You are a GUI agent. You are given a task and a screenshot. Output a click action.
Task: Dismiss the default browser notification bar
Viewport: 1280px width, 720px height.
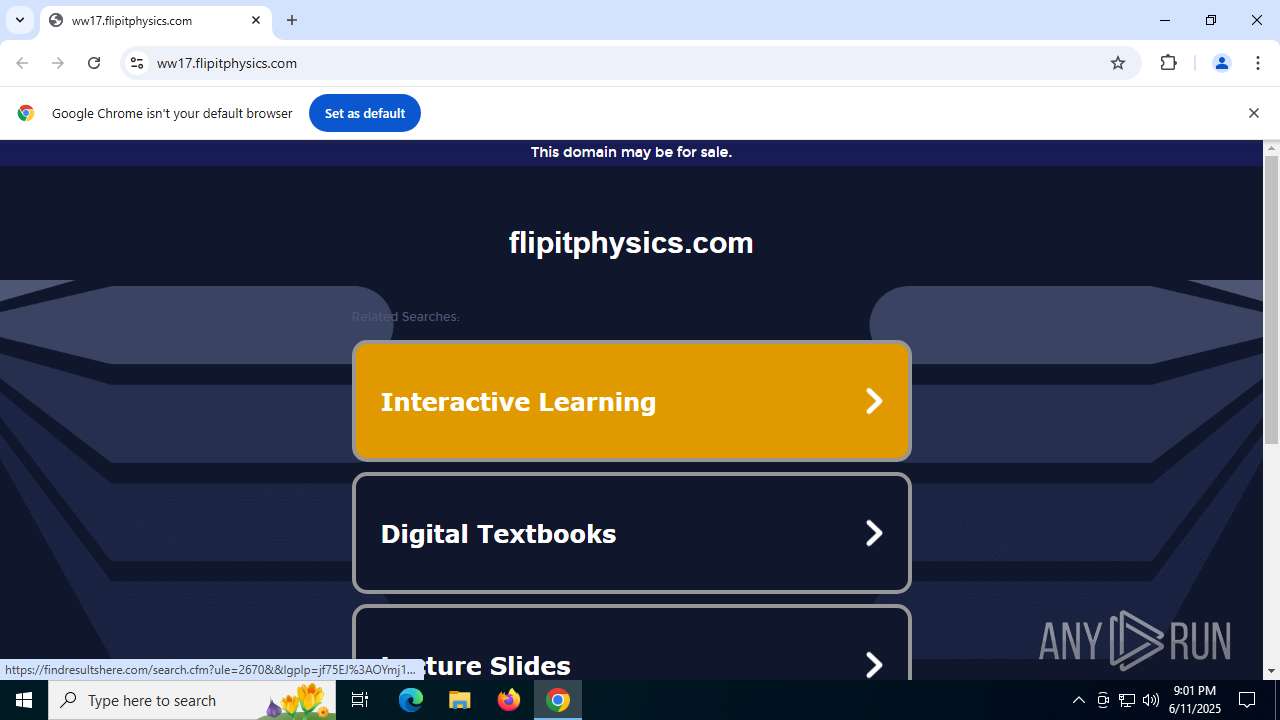pyautogui.click(x=1253, y=113)
